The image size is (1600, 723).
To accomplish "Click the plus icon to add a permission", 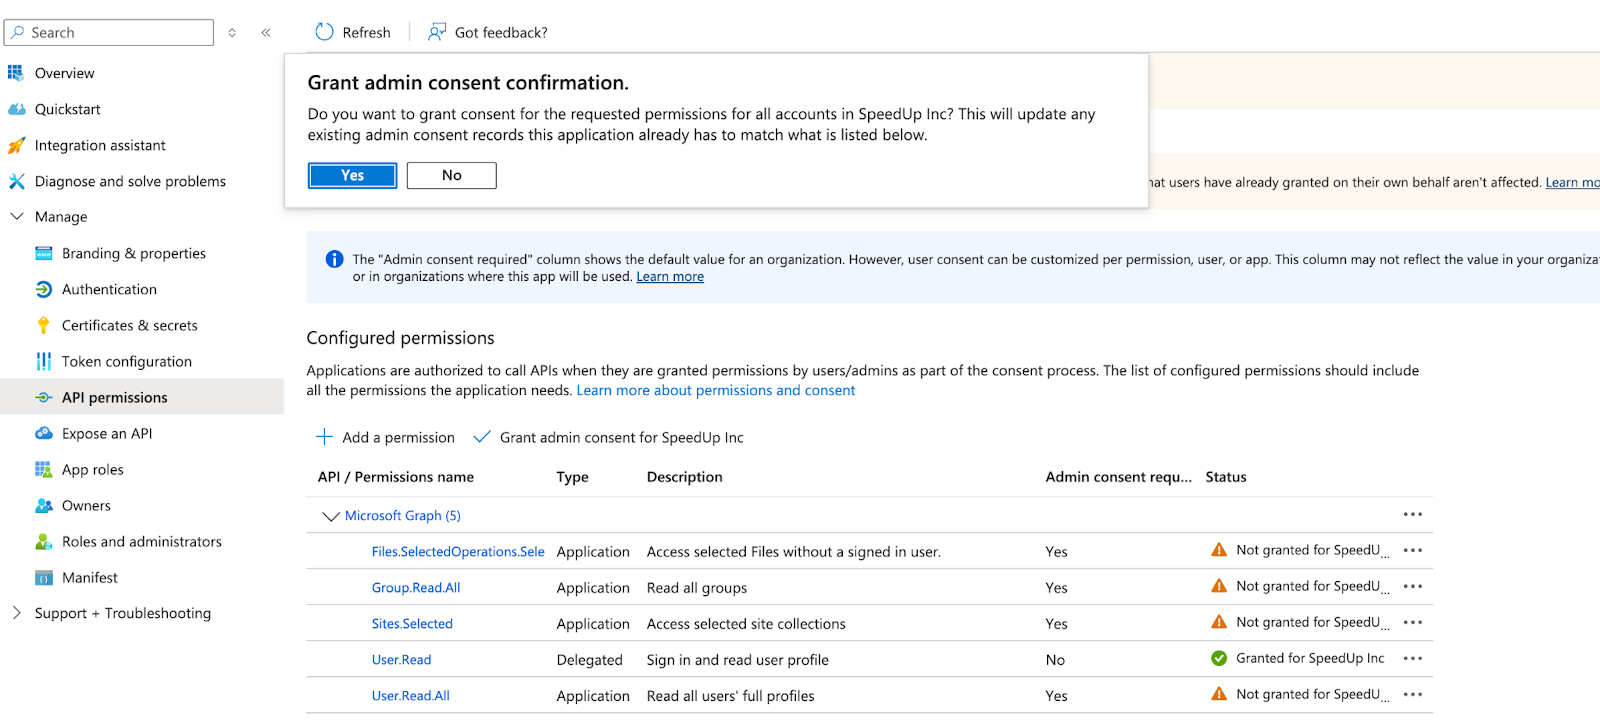I will point(324,437).
